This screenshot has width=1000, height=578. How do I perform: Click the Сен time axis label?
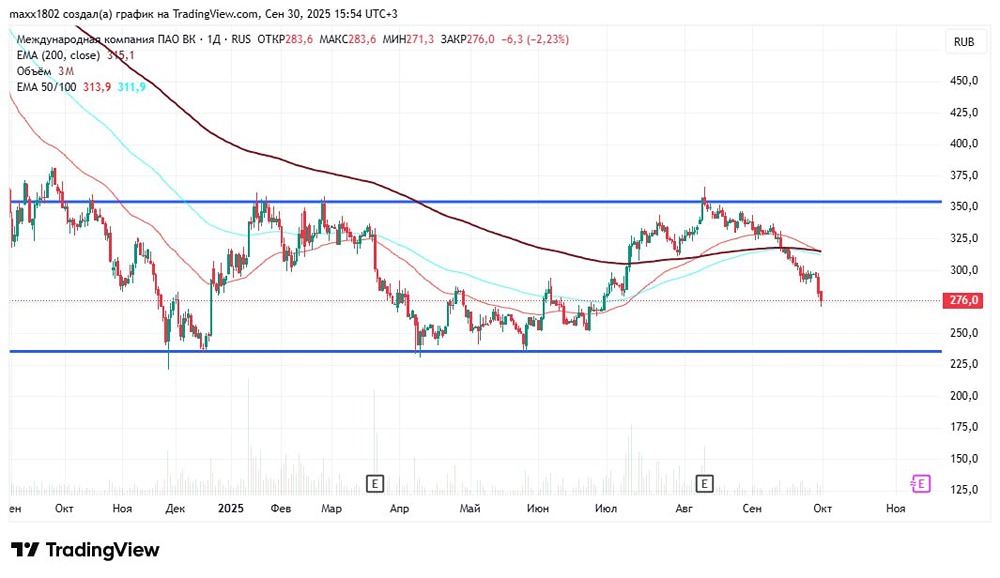pyautogui.click(x=752, y=508)
